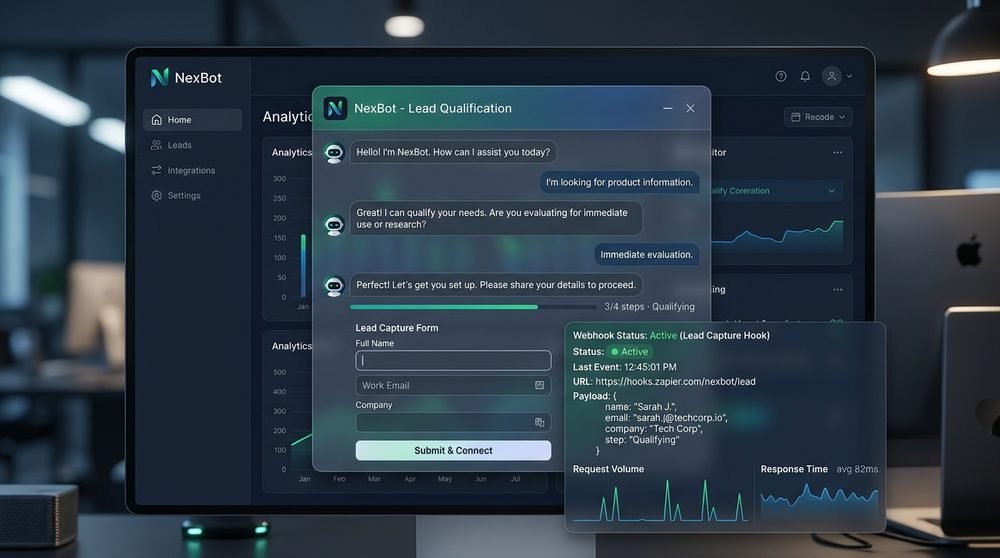Image resolution: width=1000 pixels, height=558 pixels.
Task: Click the Home icon in sidebar
Action: tap(156, 119)
